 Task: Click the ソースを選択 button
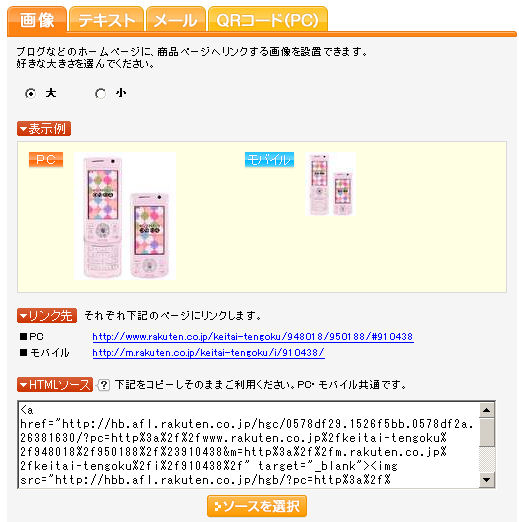(x=257, y=506)
